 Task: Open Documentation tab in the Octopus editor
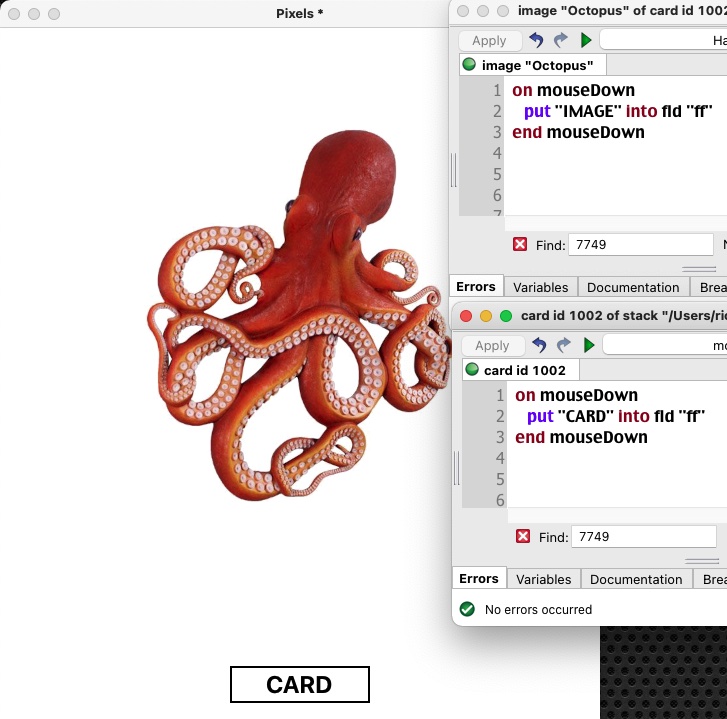tap(633, 287)
